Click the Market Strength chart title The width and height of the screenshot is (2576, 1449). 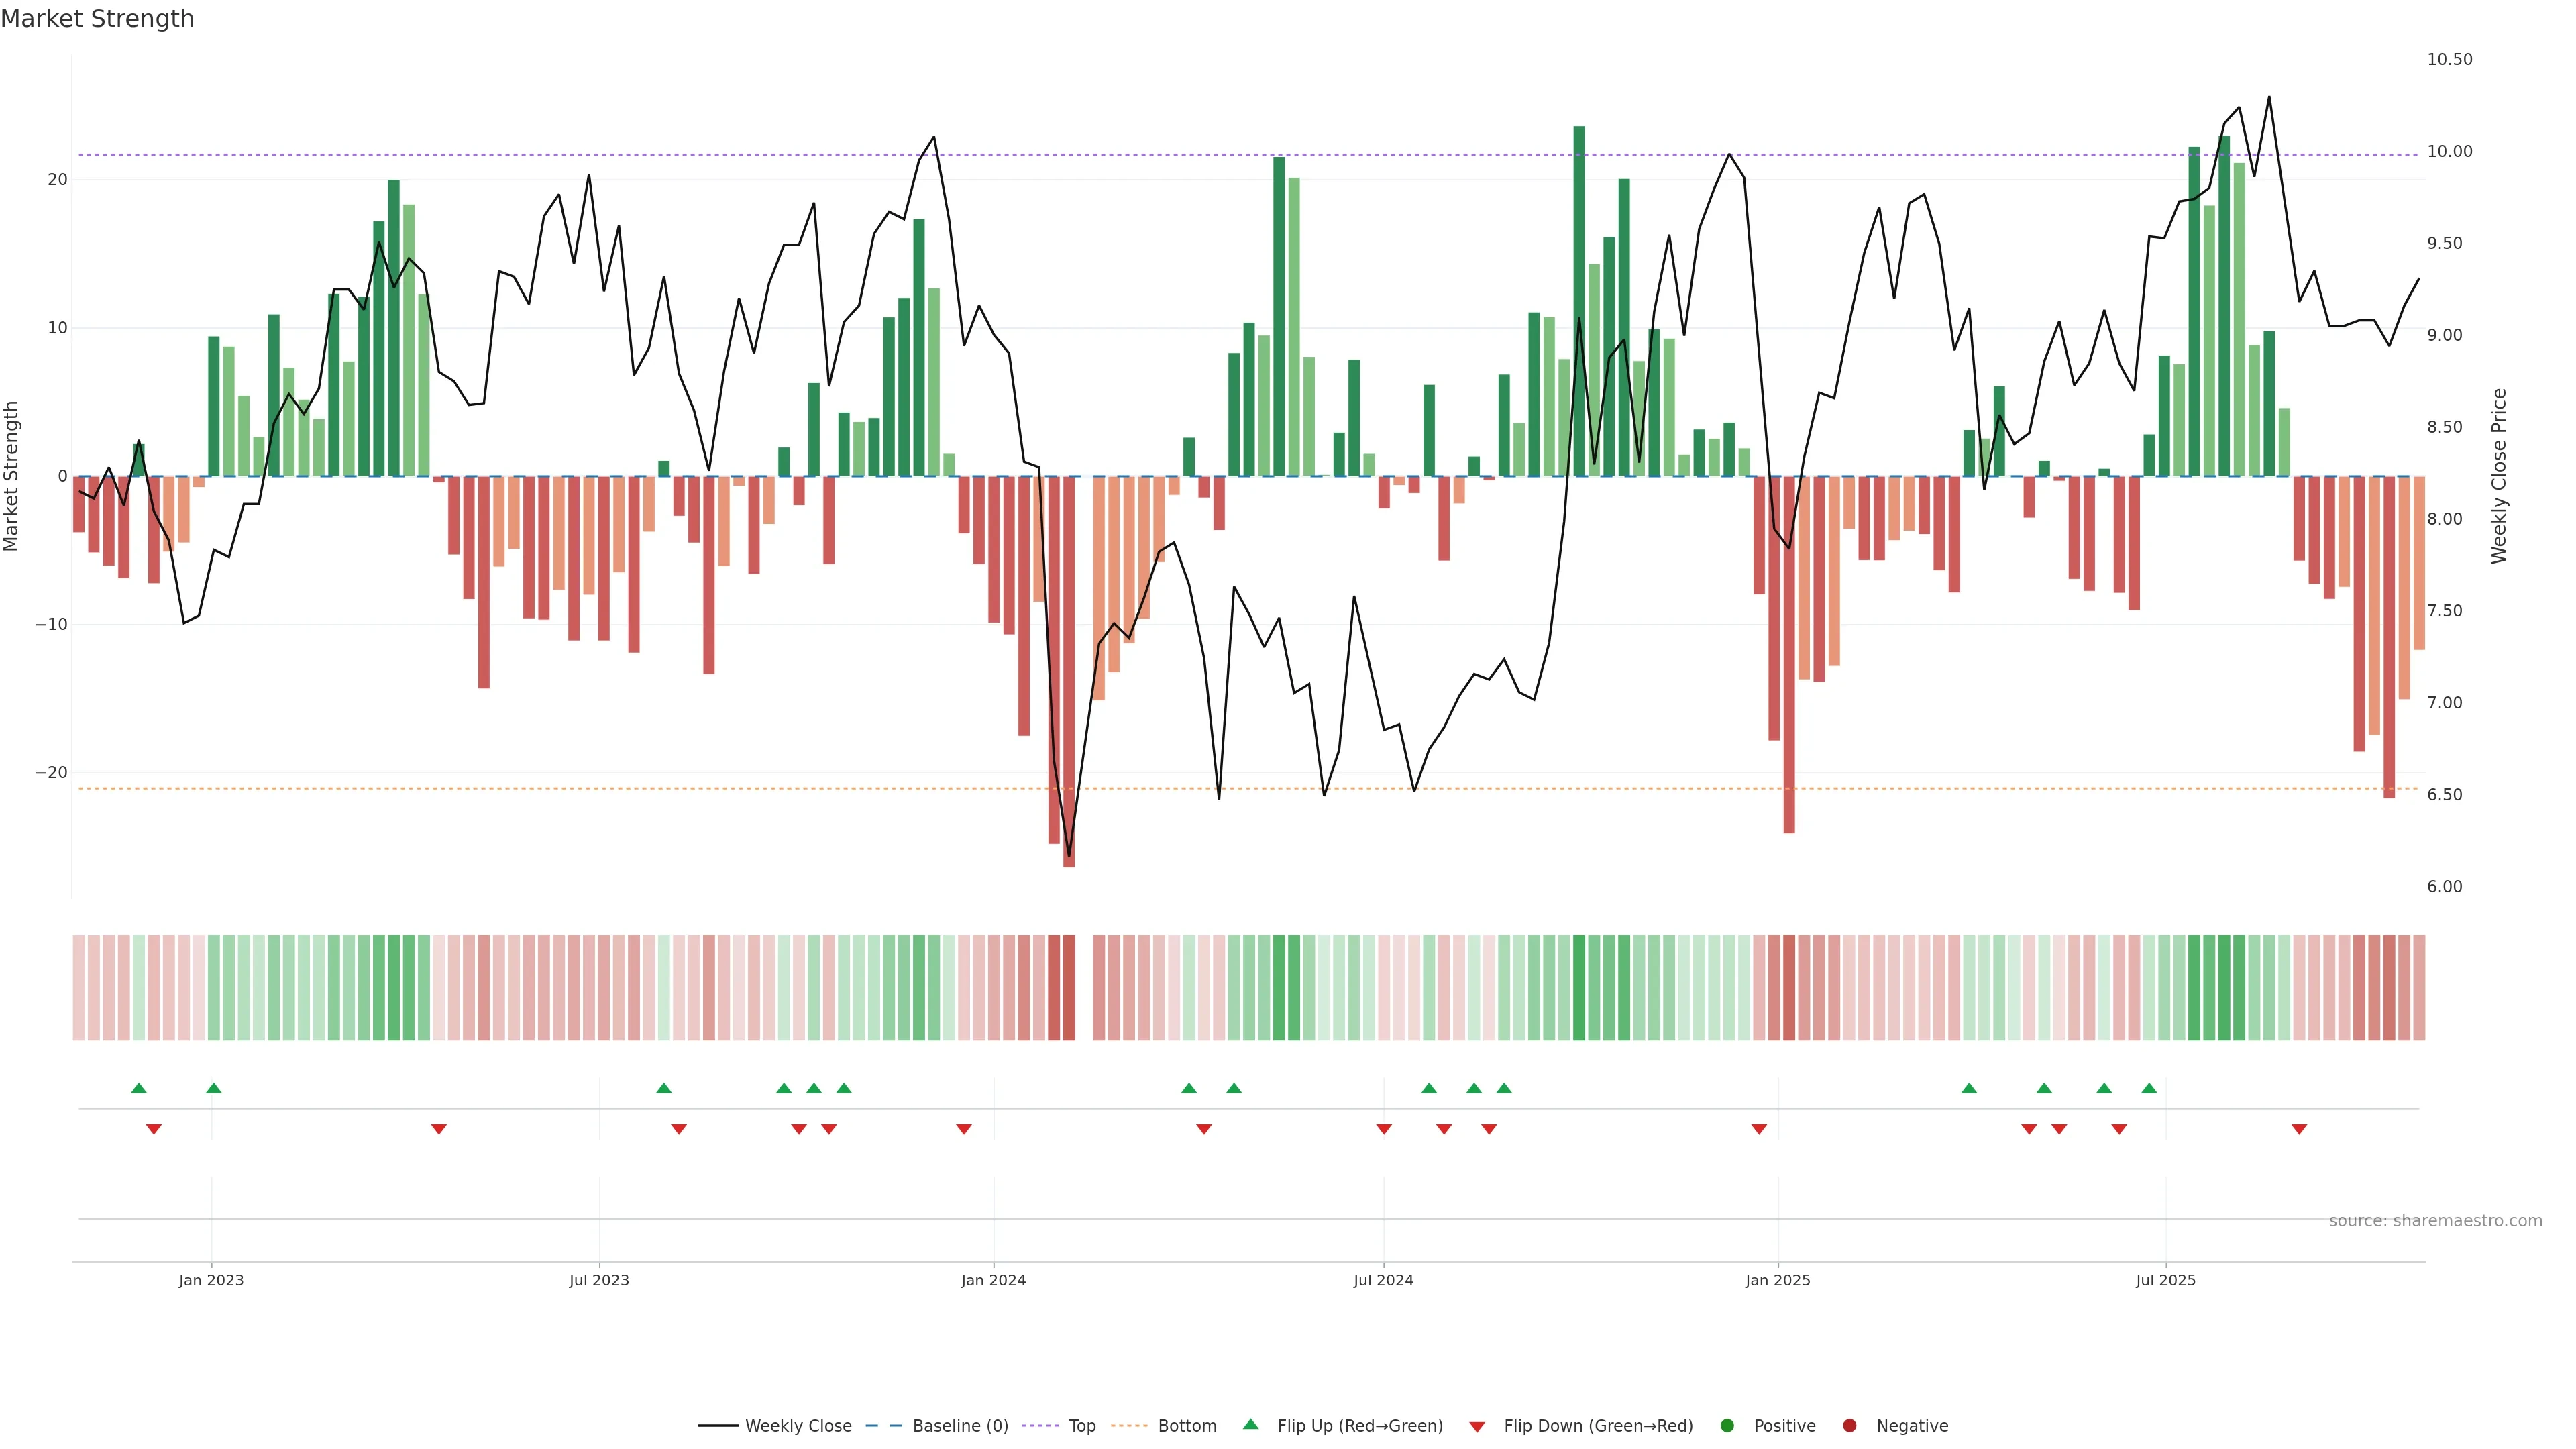pyautogui.click(x=97, y=19)
